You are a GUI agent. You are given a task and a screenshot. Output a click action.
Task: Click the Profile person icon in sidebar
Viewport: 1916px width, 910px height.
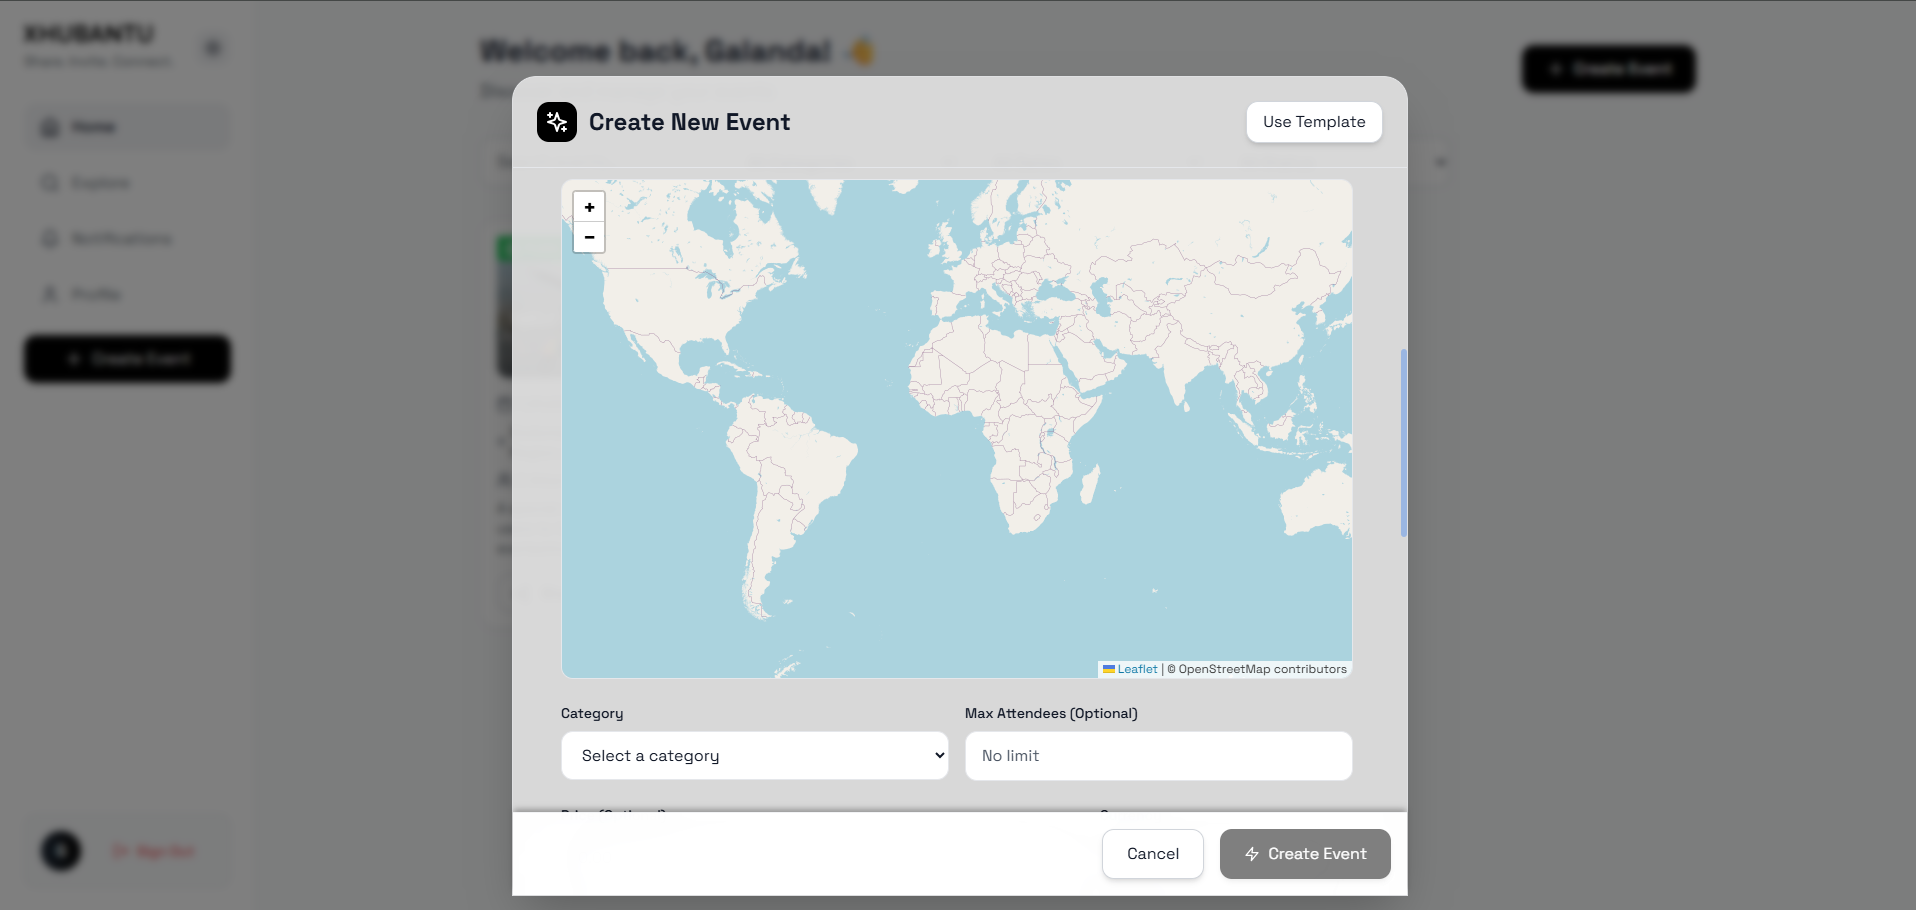[50, 294]
